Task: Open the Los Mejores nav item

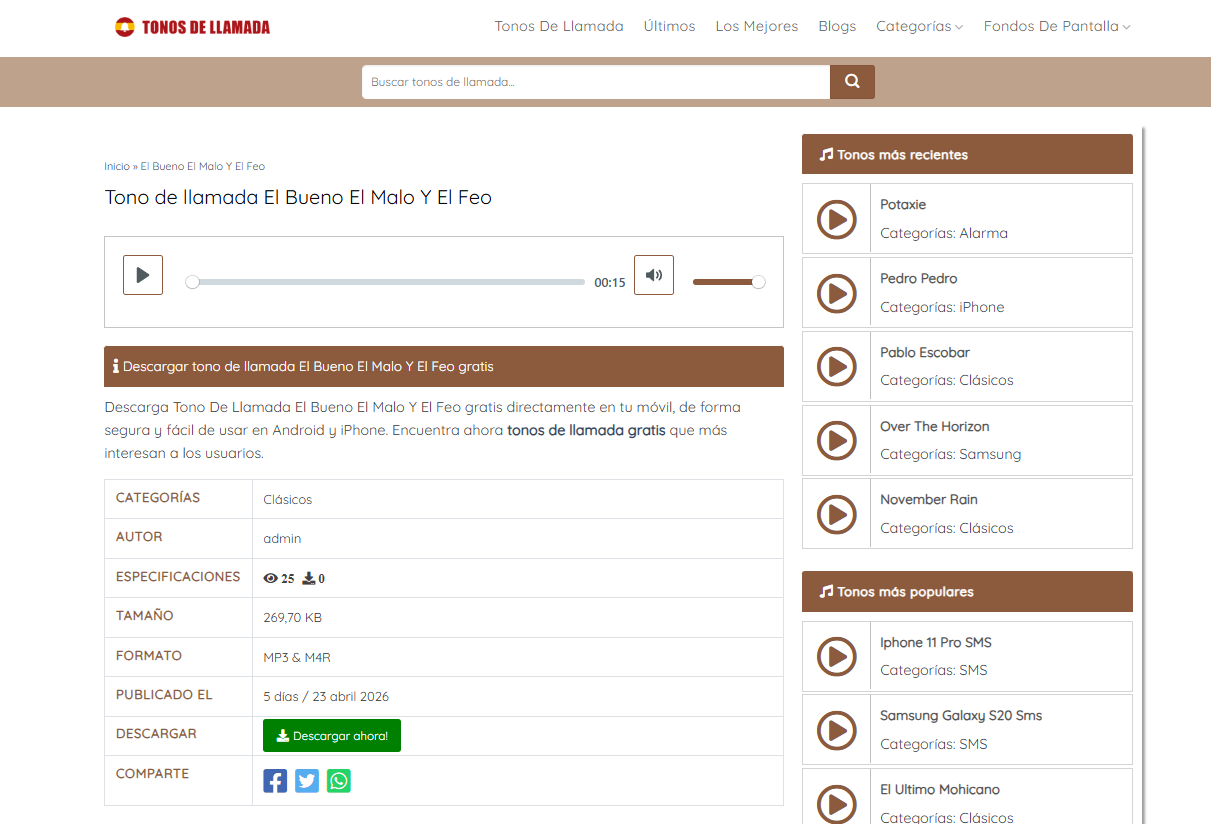Action: pos(757,27)
